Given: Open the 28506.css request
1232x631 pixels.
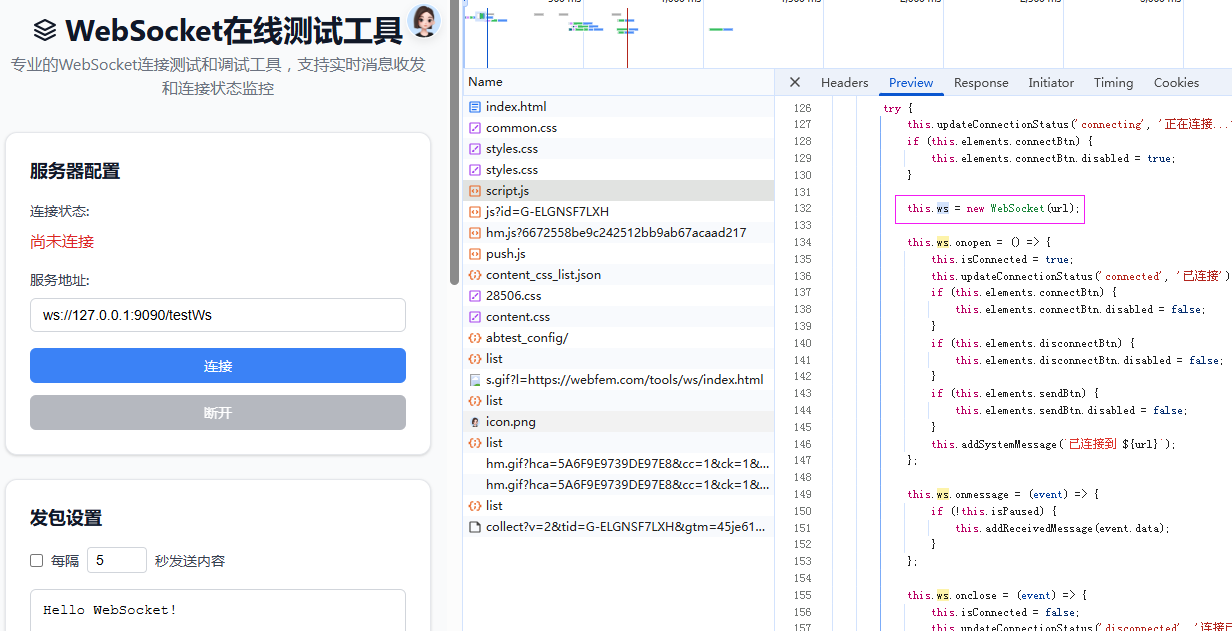Looking at the screenshot, I should coord(618,296).
